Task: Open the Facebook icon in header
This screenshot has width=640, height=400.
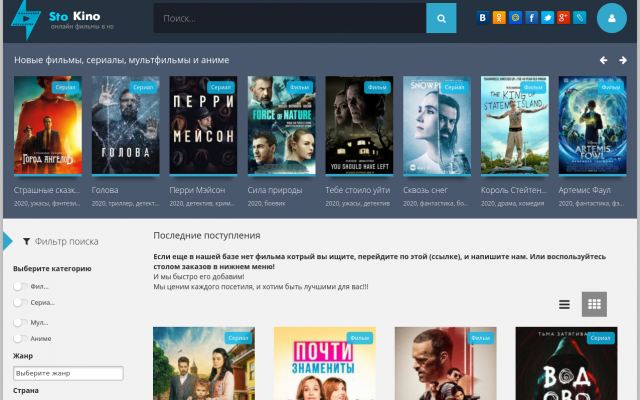Action: tap(531, 18)
